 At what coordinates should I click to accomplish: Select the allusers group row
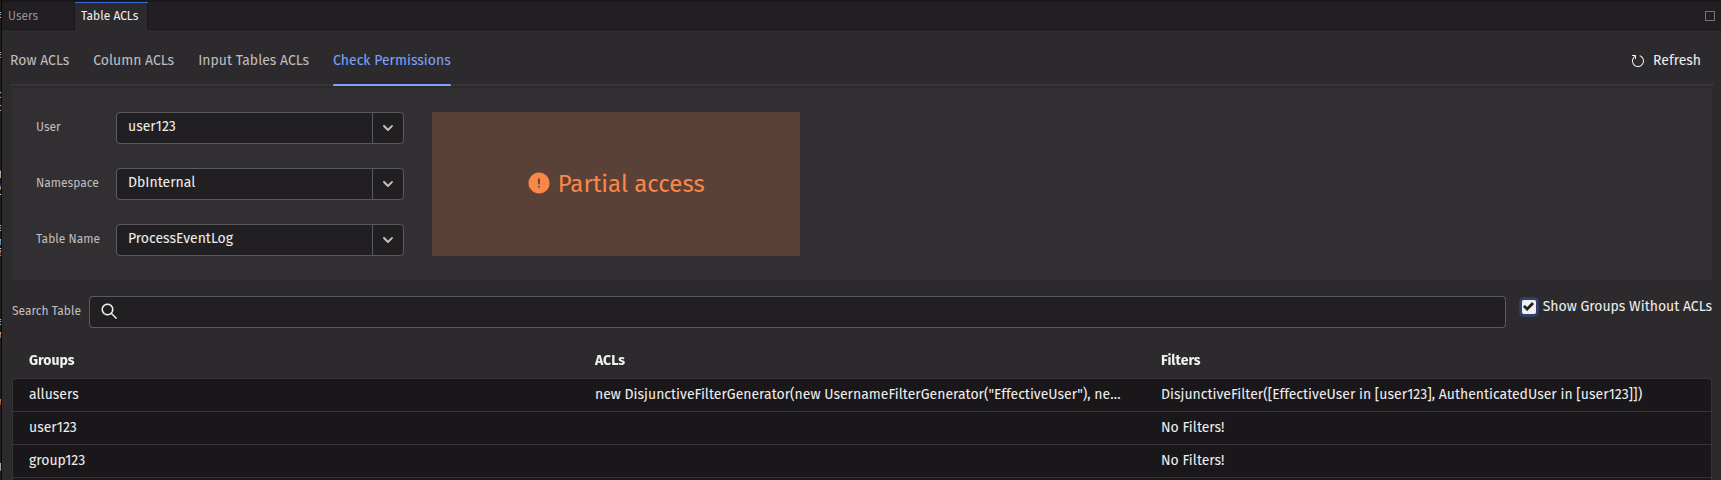pyautogui.click(x=54, y=394)
